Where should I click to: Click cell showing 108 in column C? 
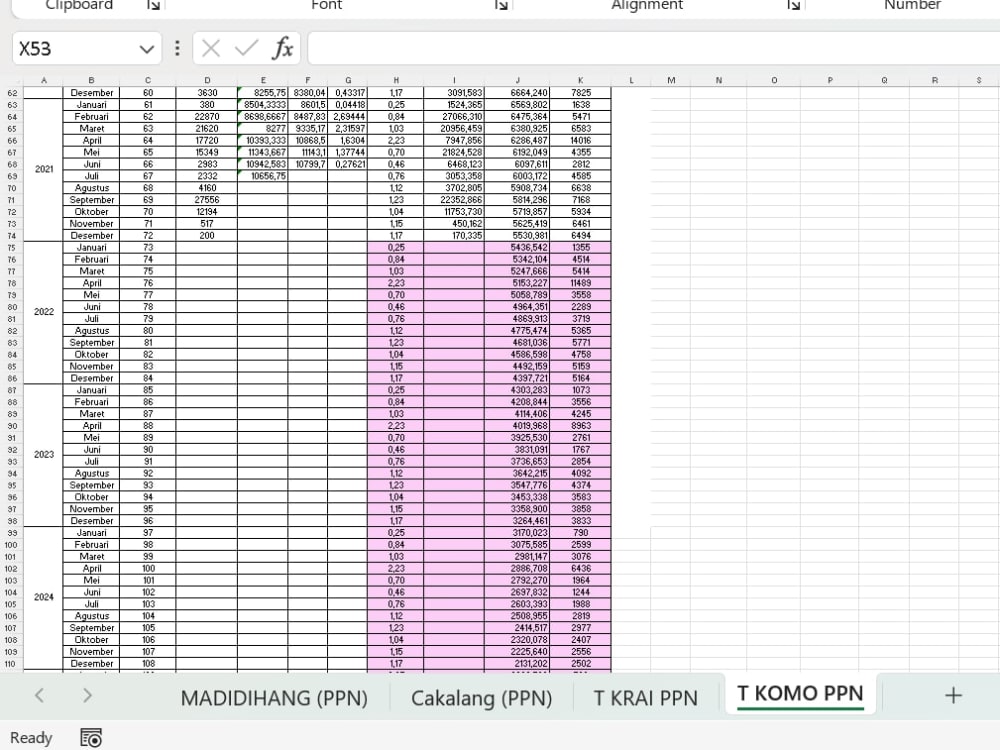[x=148, y=664]
